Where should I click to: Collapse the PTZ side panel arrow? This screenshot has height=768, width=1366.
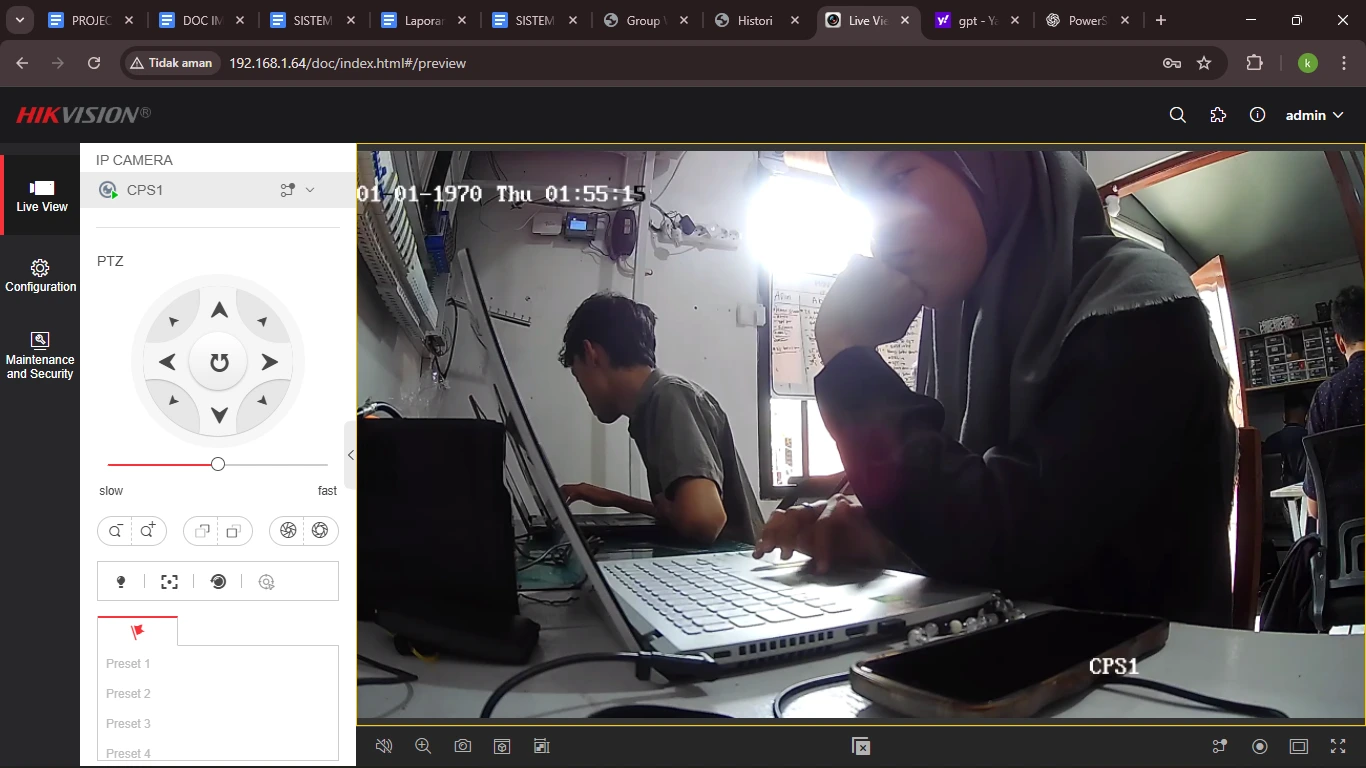point(350,455)
